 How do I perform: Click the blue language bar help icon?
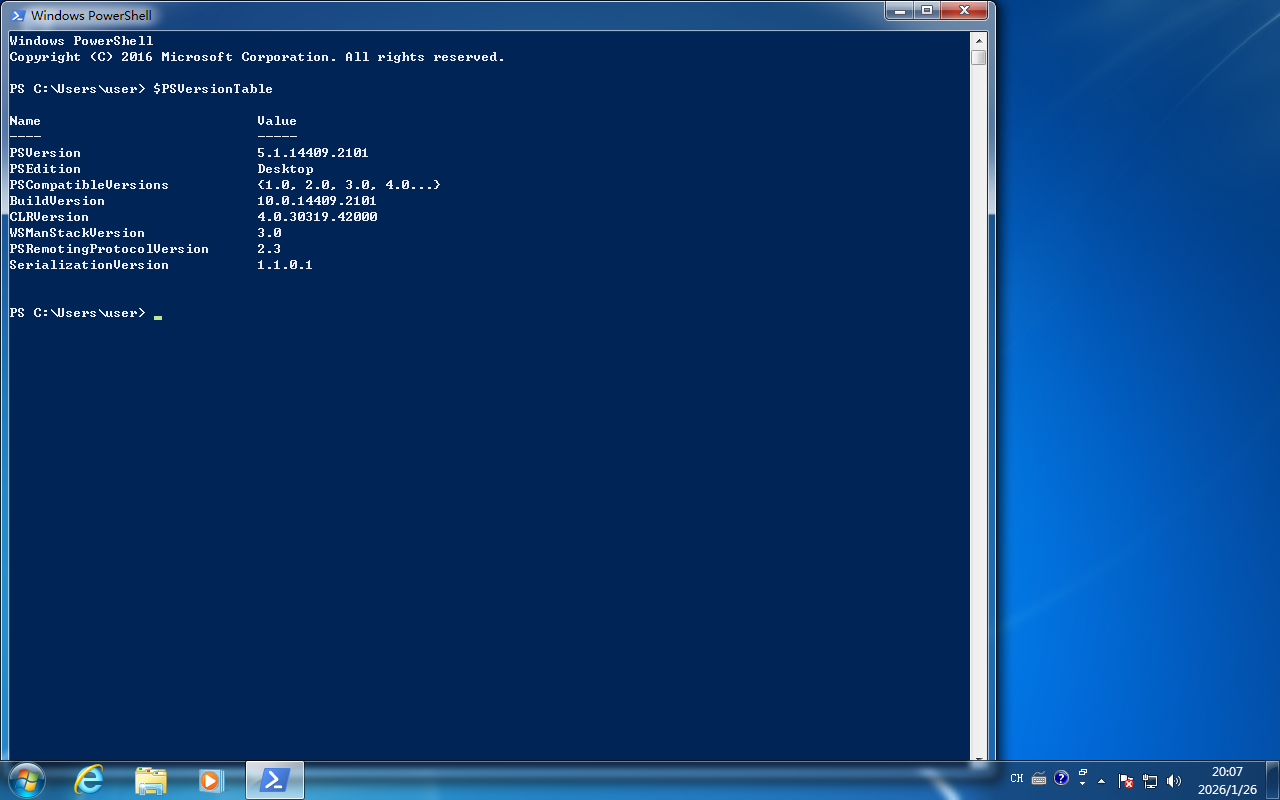coord(1061,777)
